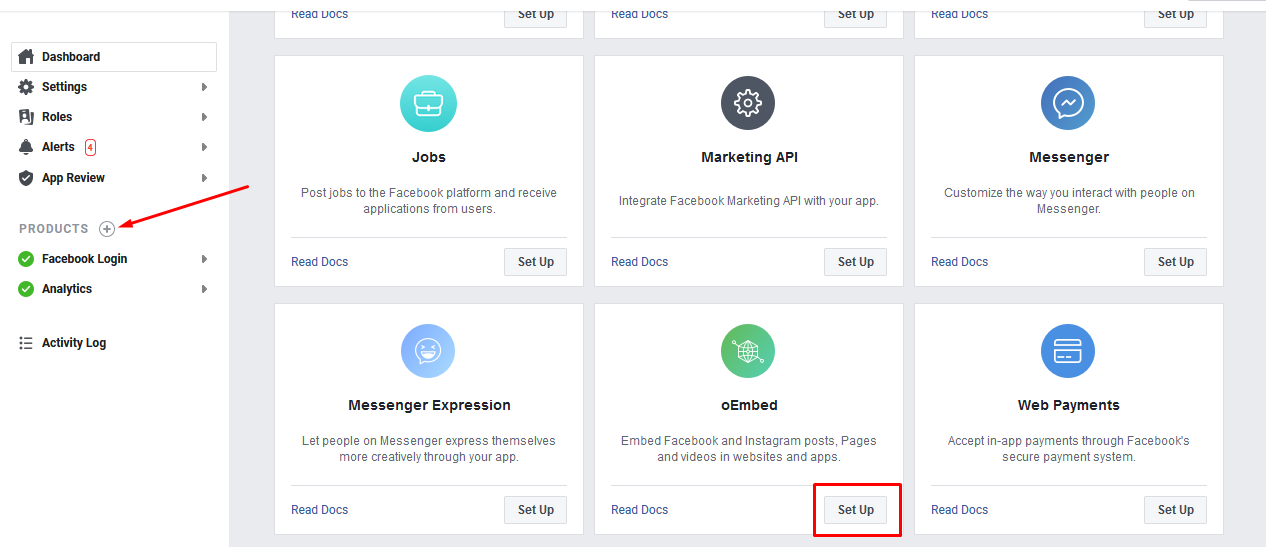
Task: Open the Dashboard menu item
Action: [114, 57]
